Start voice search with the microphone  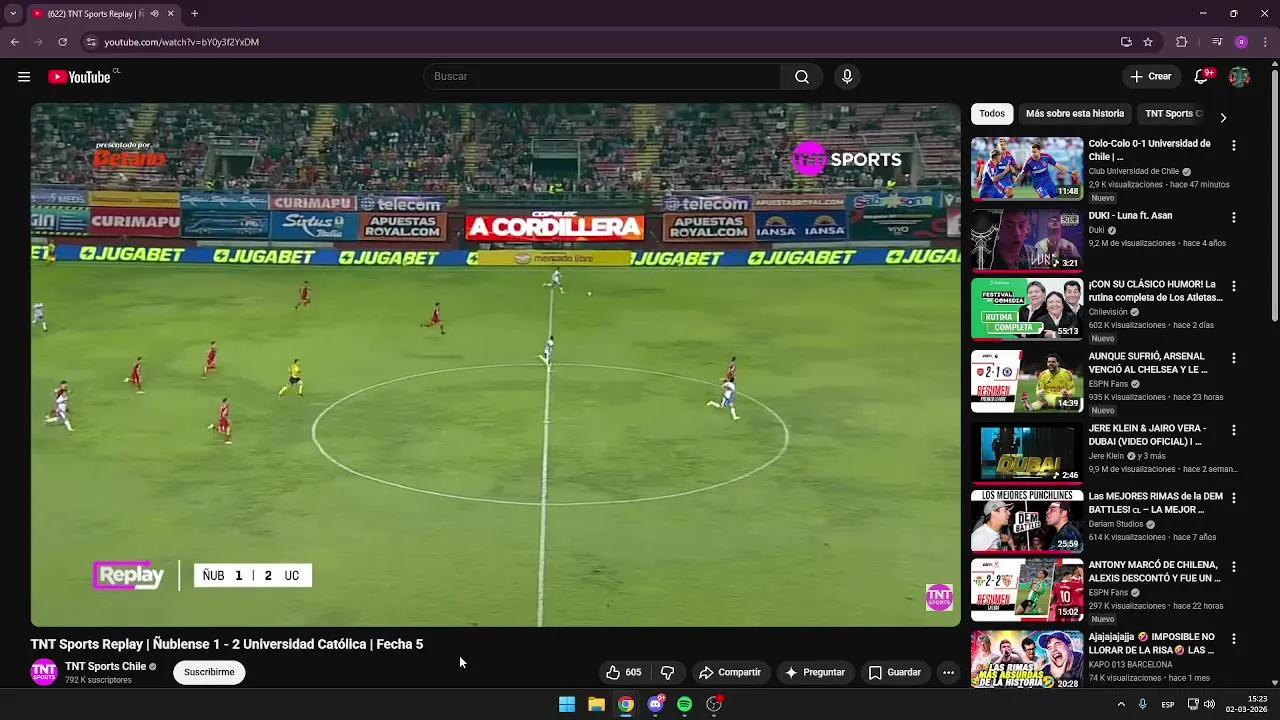pos(847,77)
